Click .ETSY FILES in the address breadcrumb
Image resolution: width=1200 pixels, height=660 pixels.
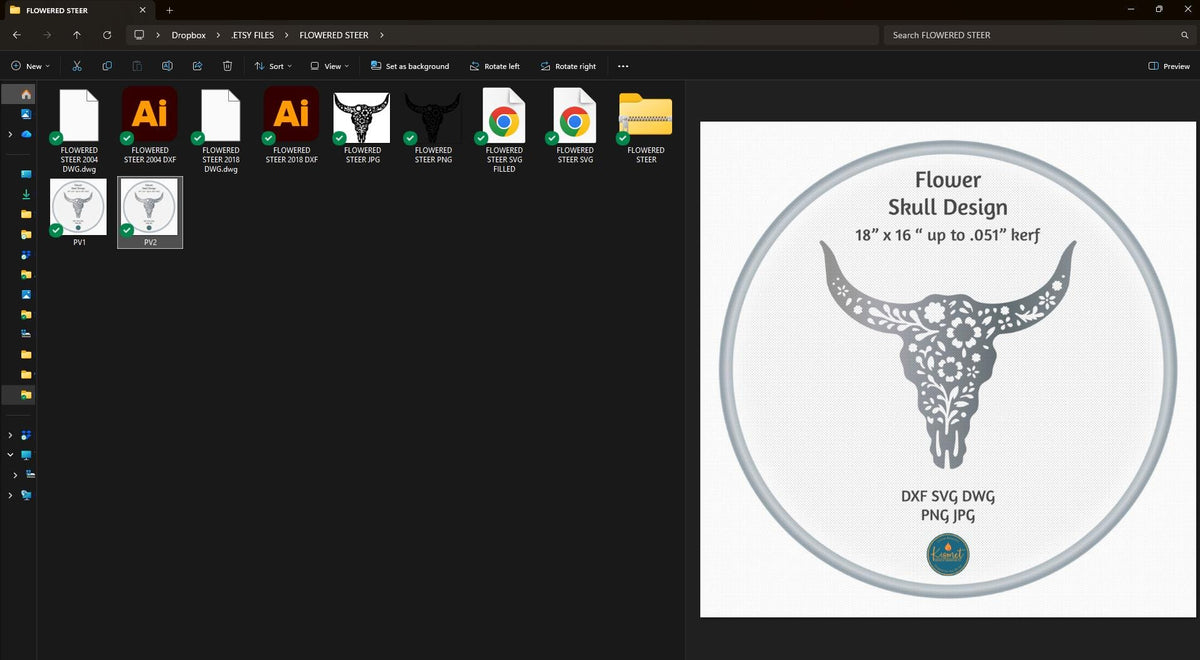tap(252, 35)
